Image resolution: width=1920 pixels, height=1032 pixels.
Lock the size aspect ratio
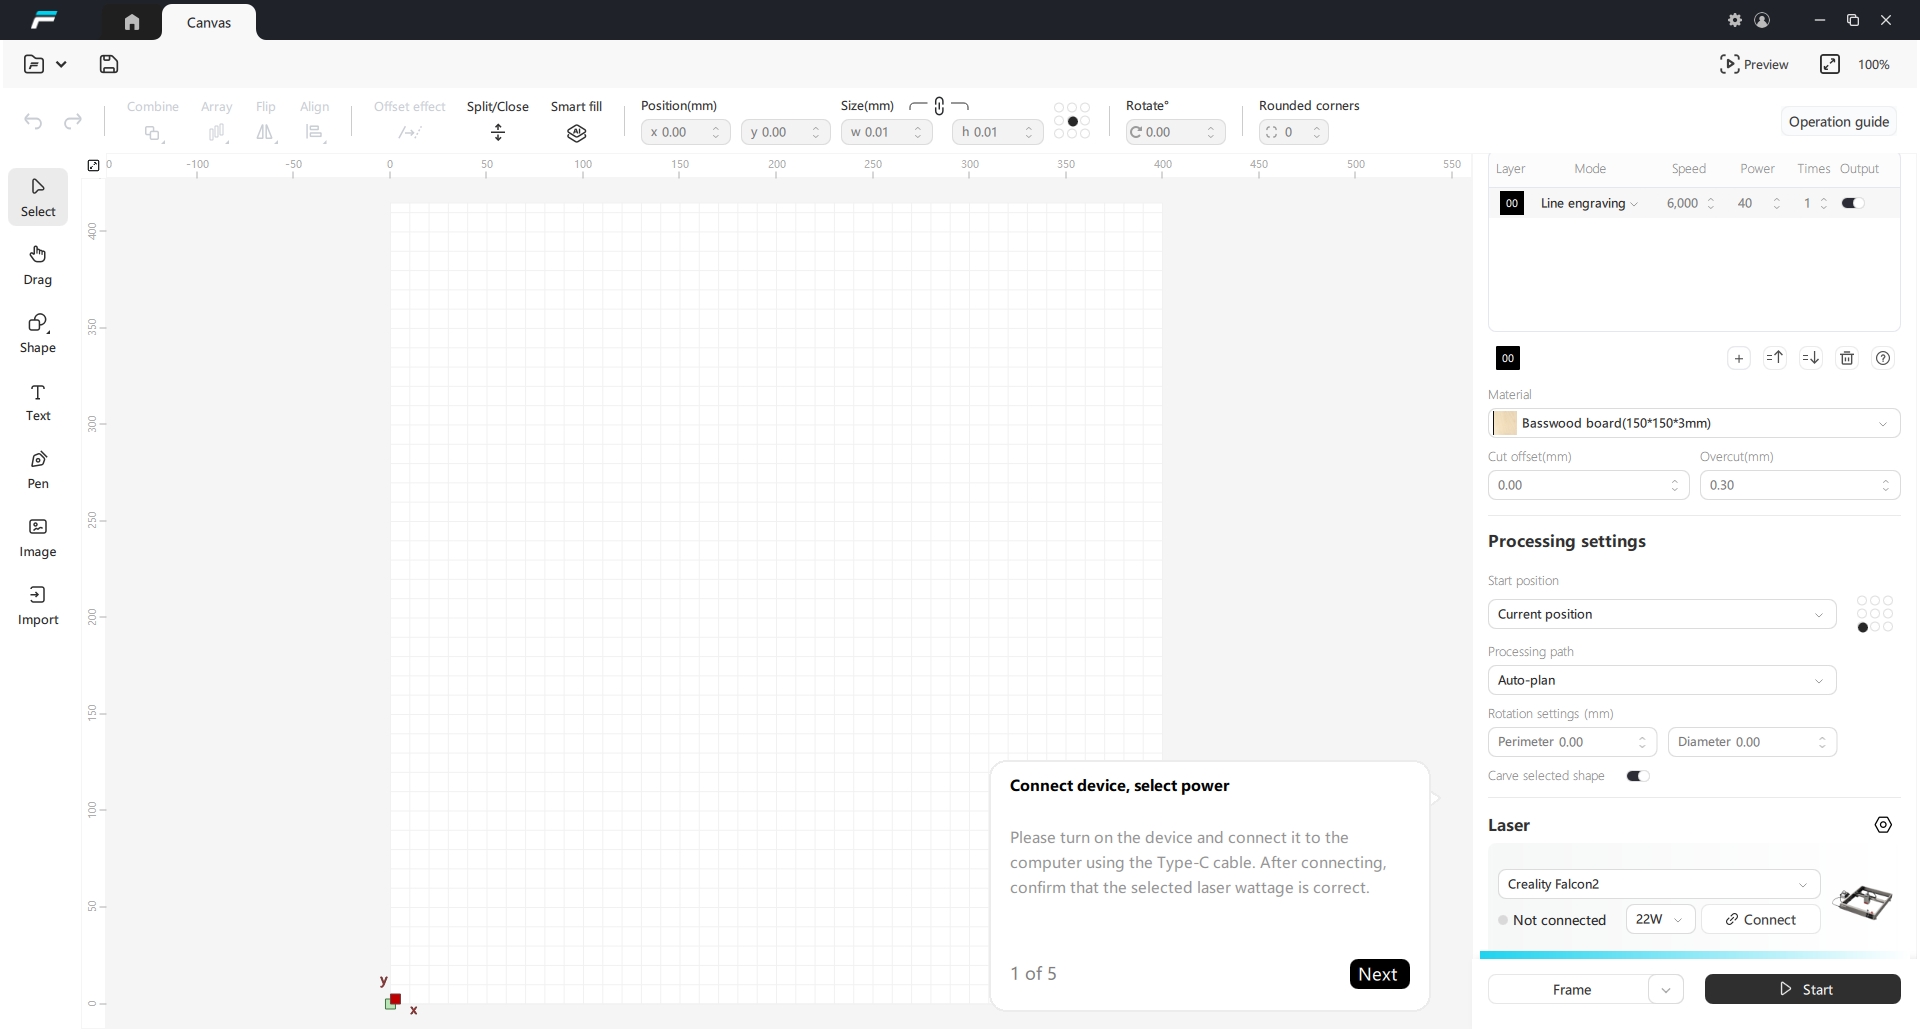coord(938,106)
